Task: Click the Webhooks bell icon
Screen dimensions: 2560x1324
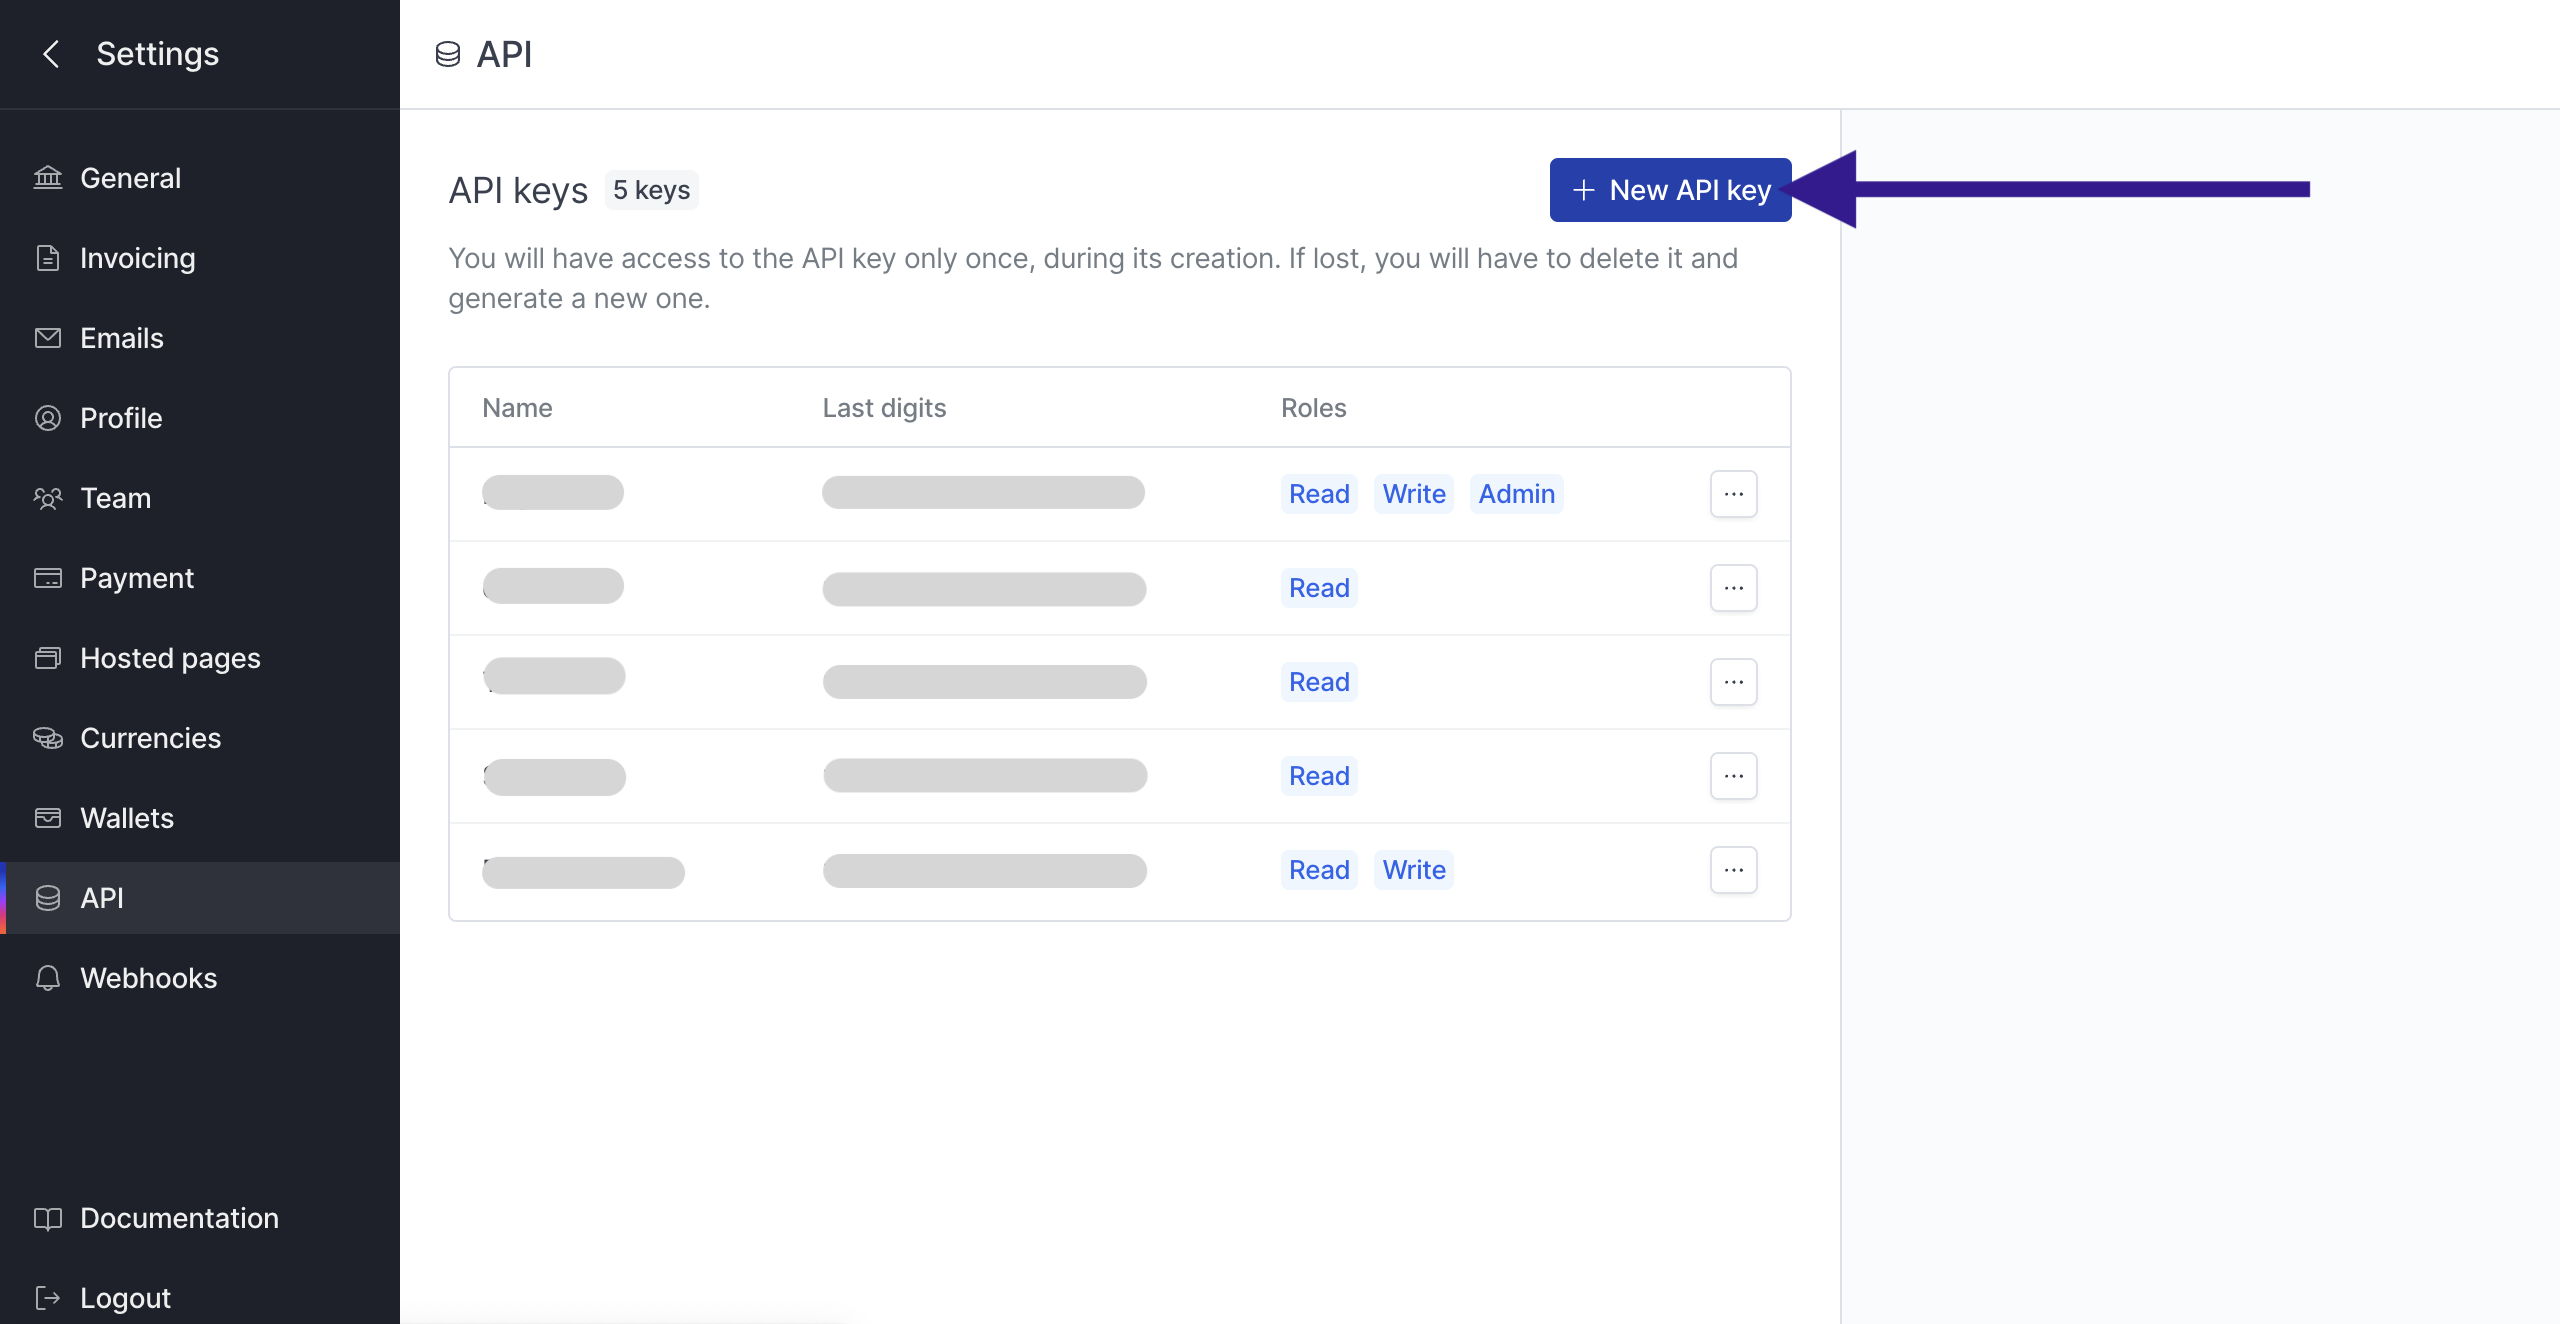Action: click(x=48, y=978)
